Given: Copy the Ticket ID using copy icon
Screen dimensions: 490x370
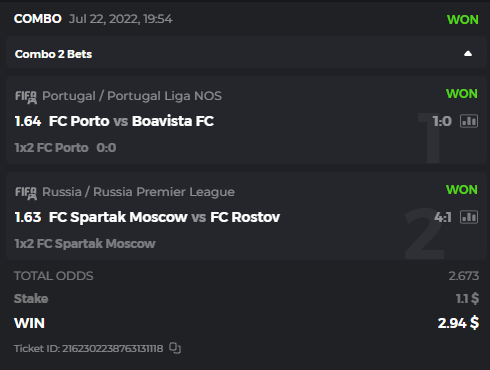Looking at the screenshot, I should coord(175,348).
